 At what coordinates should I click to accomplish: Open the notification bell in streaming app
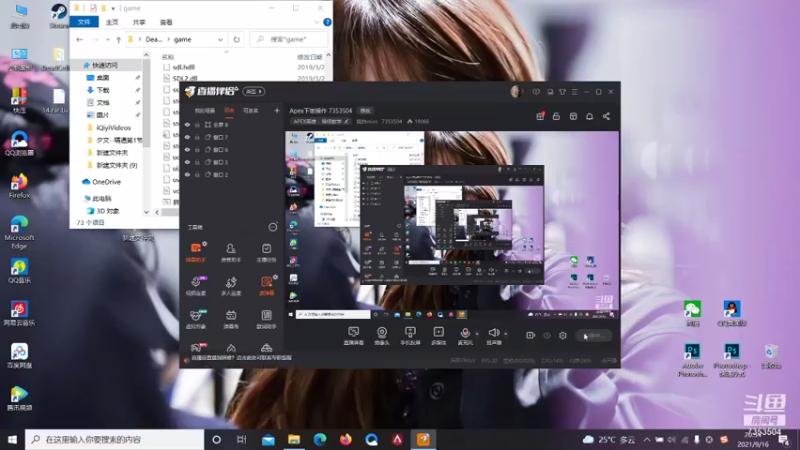coord(589,116)
